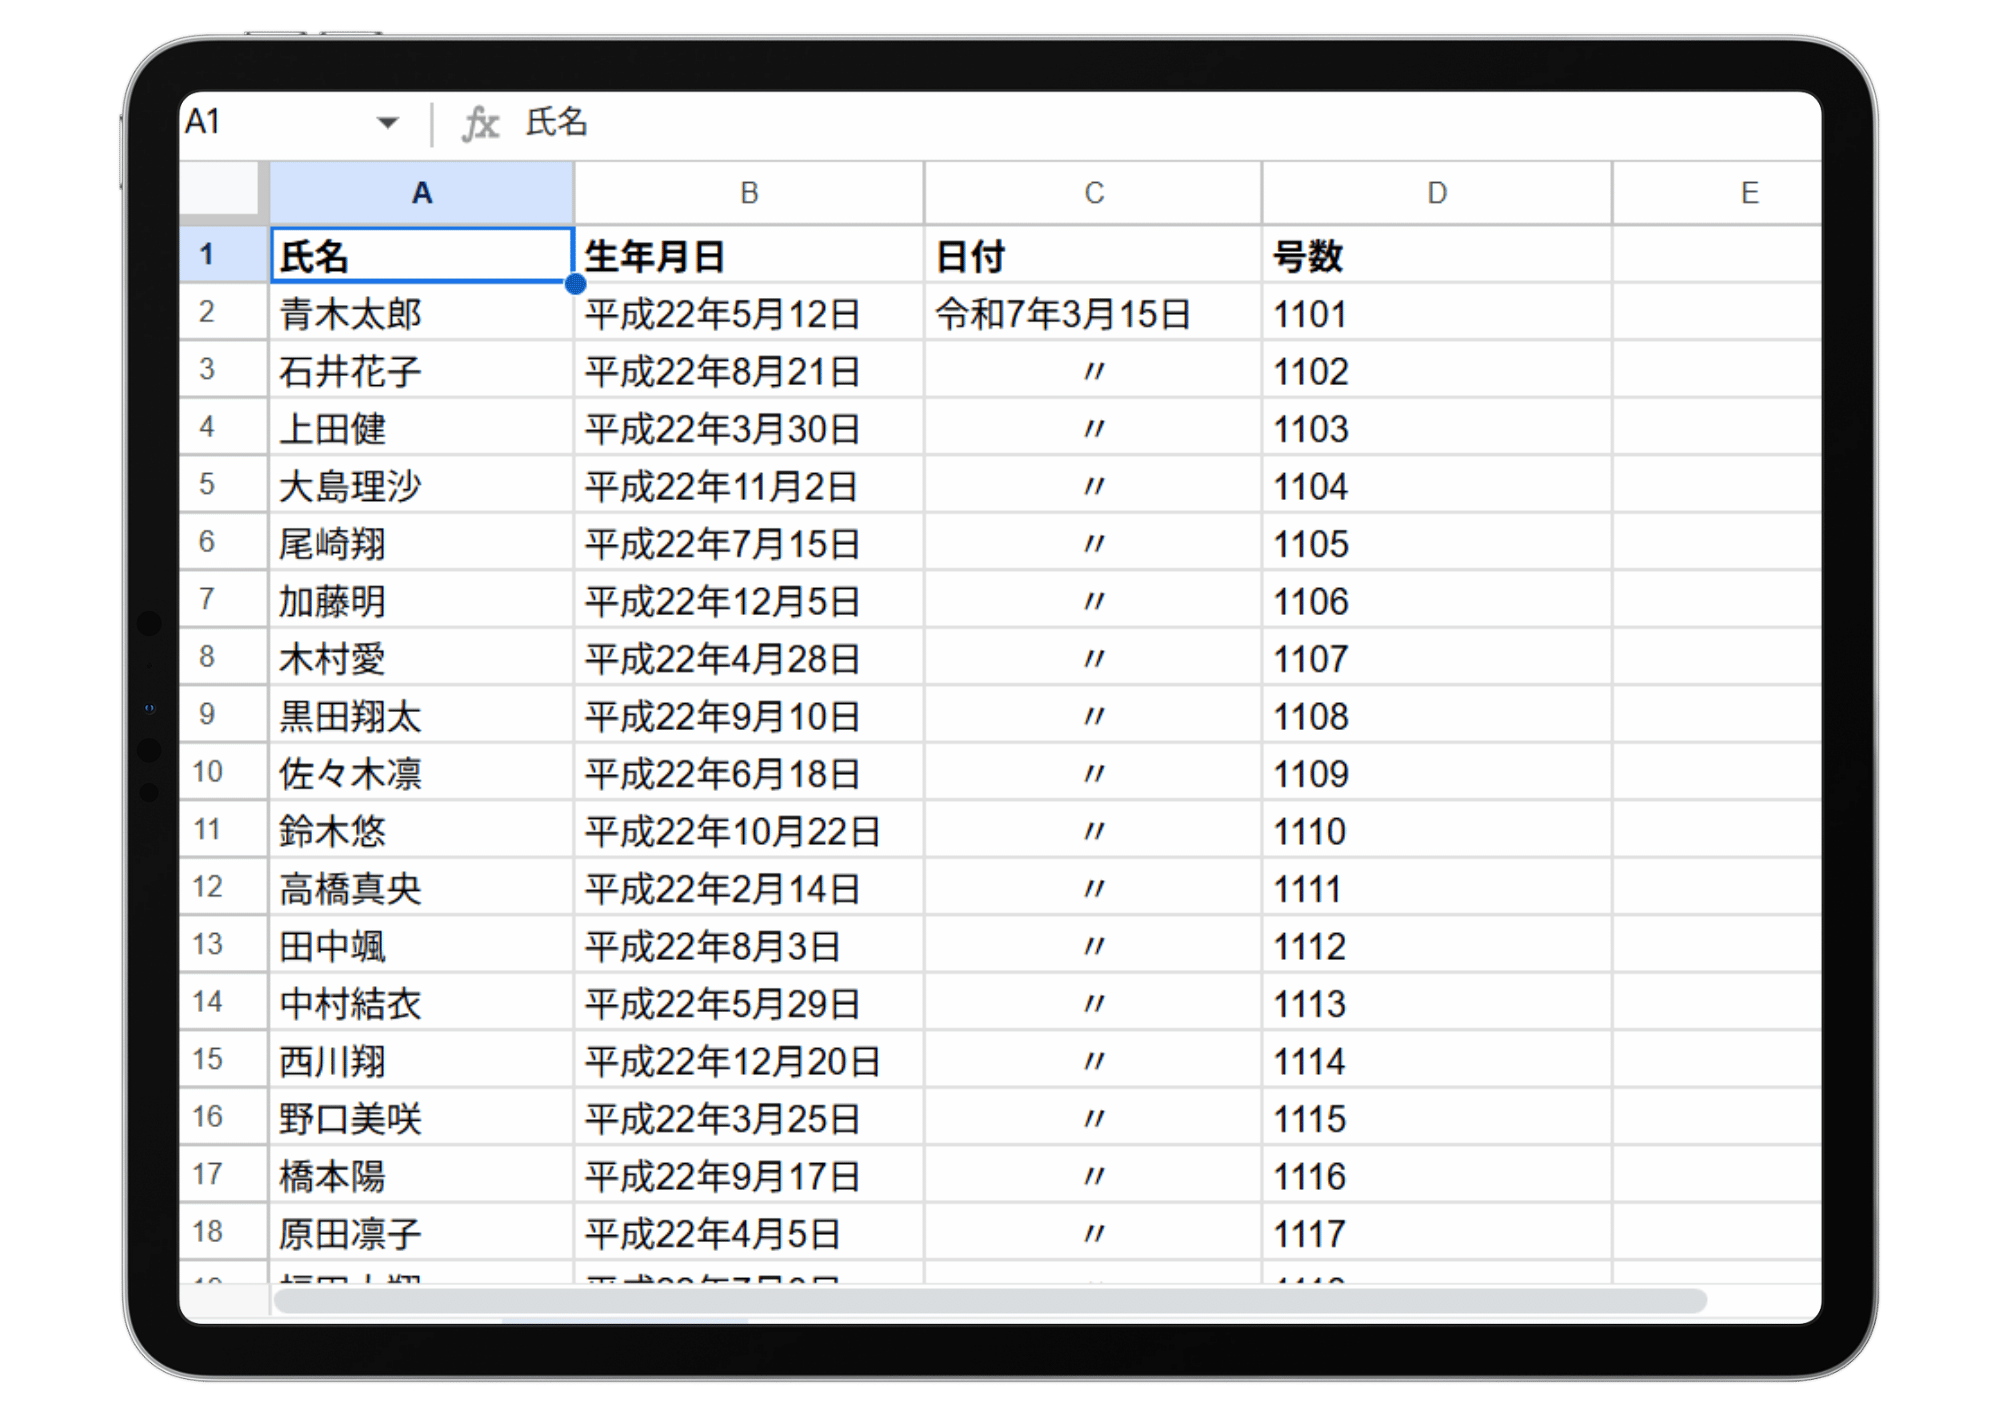Select column E header
This screenshot has width=2000, height=1414.
point(1748,193)
